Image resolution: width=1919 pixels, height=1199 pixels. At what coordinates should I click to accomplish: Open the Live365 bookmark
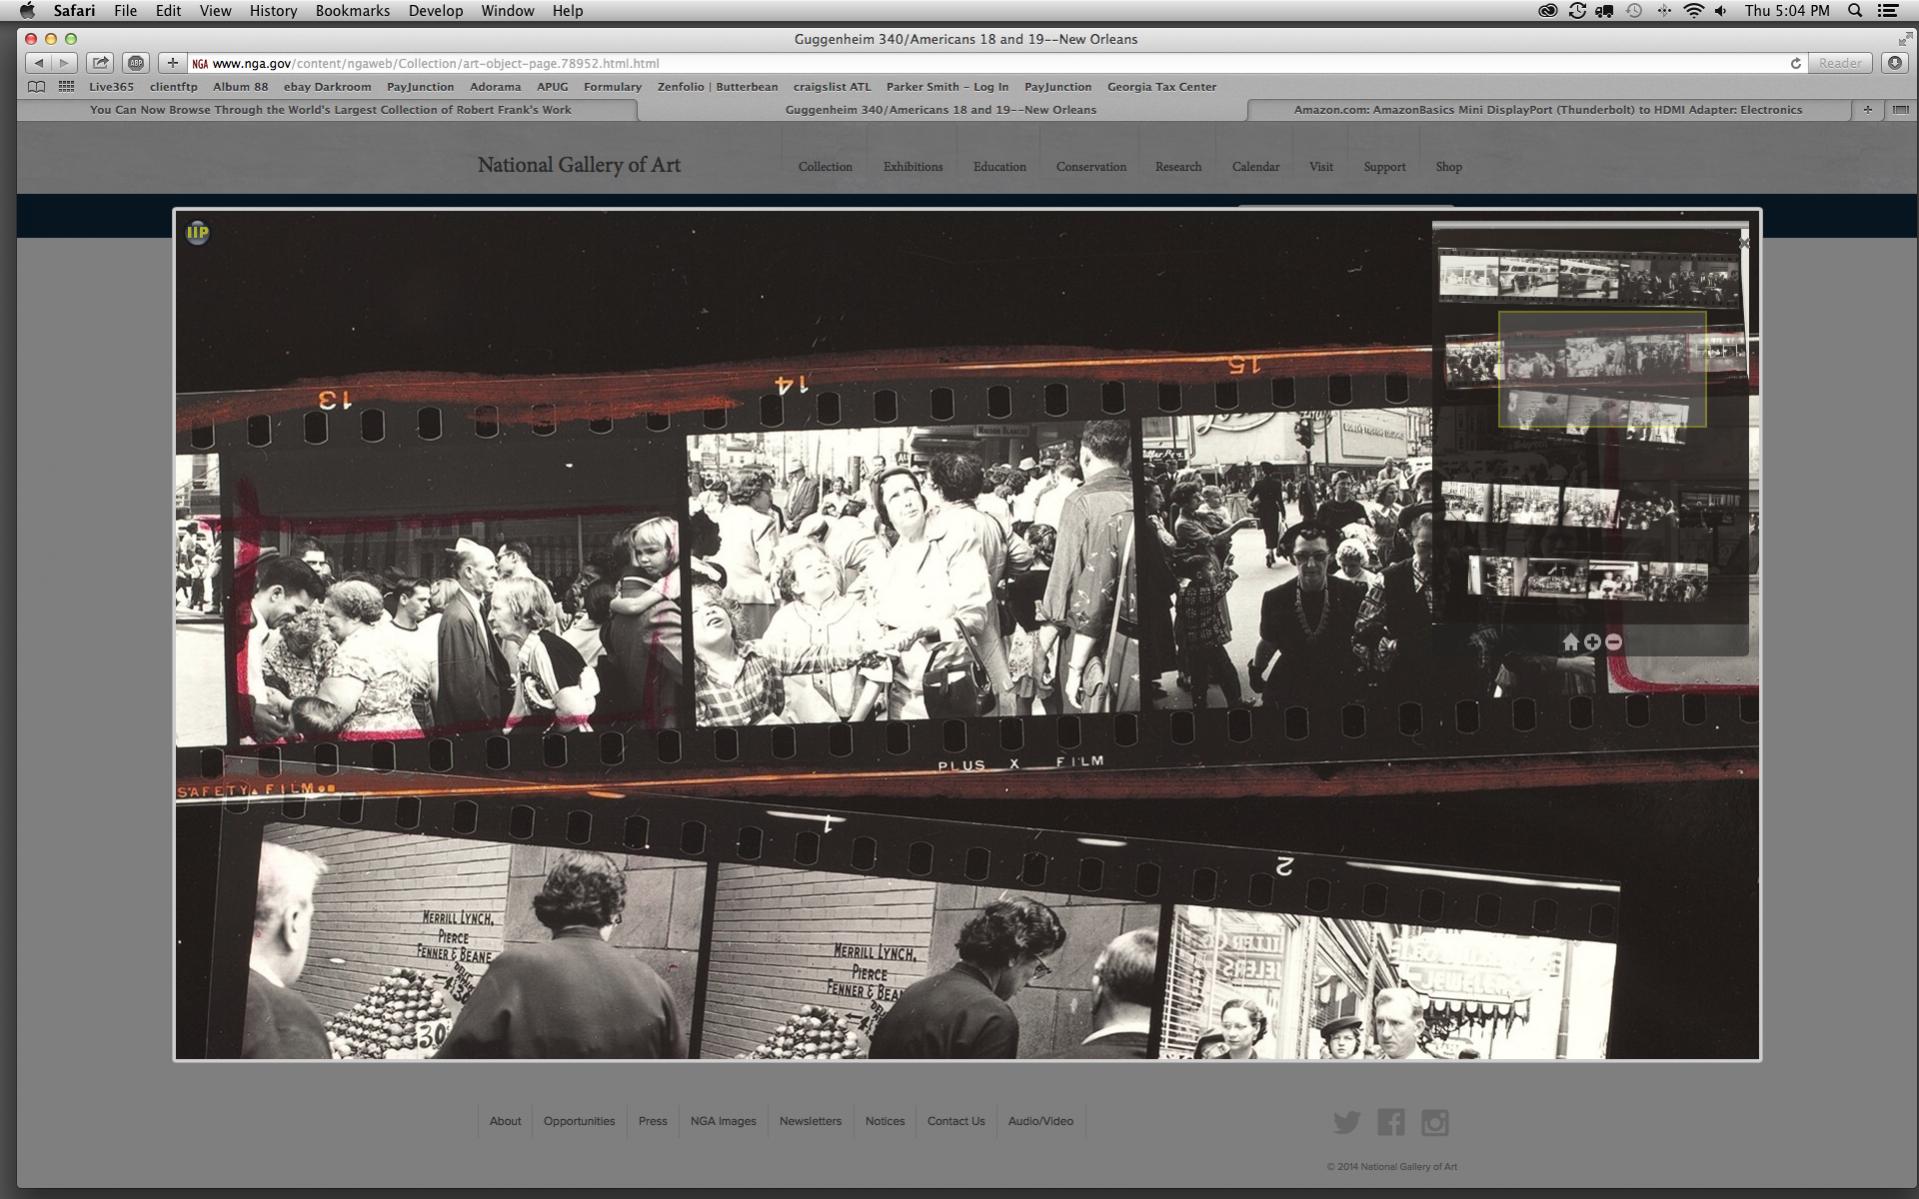111,87
